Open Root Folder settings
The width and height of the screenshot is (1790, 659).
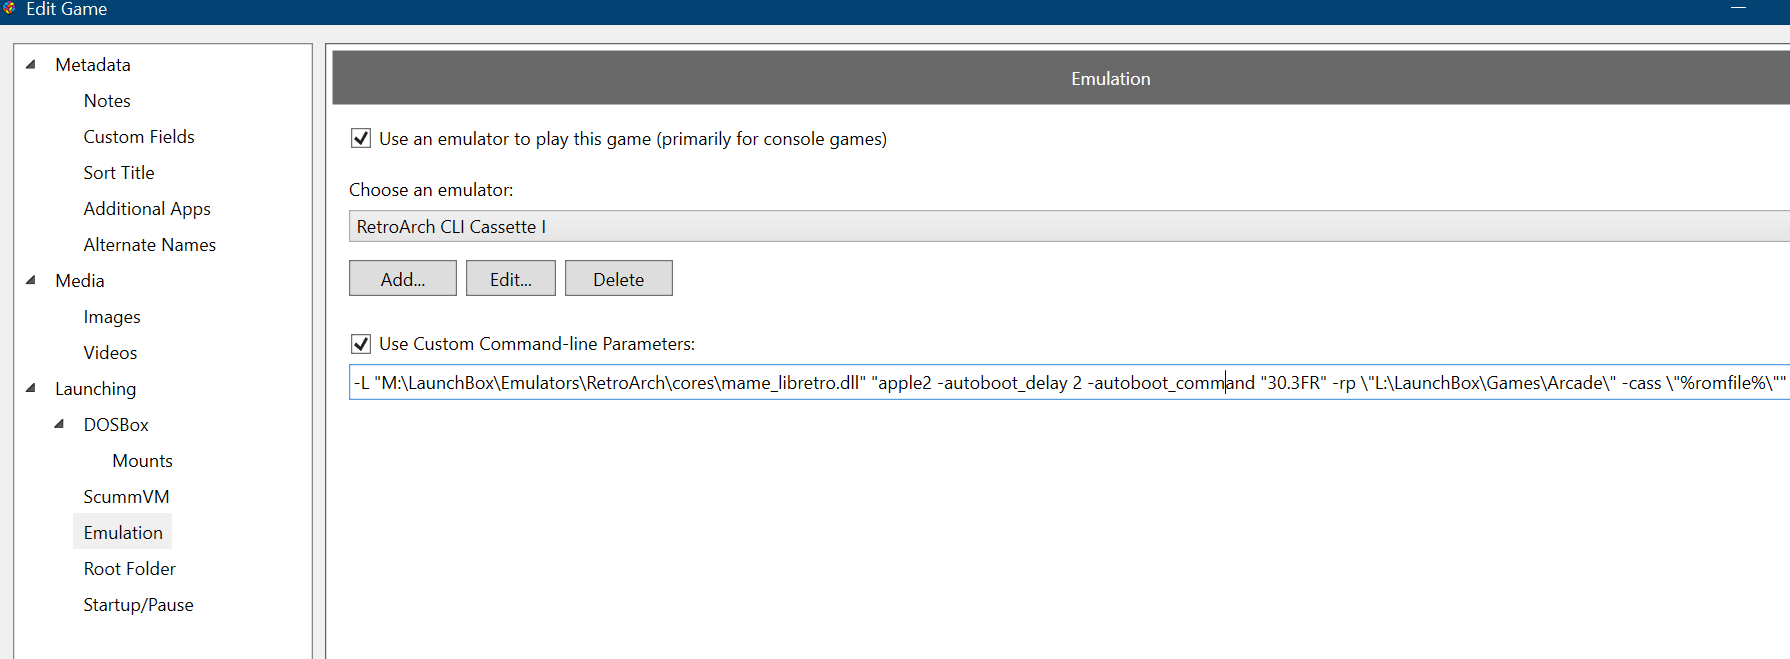[130, 569]
